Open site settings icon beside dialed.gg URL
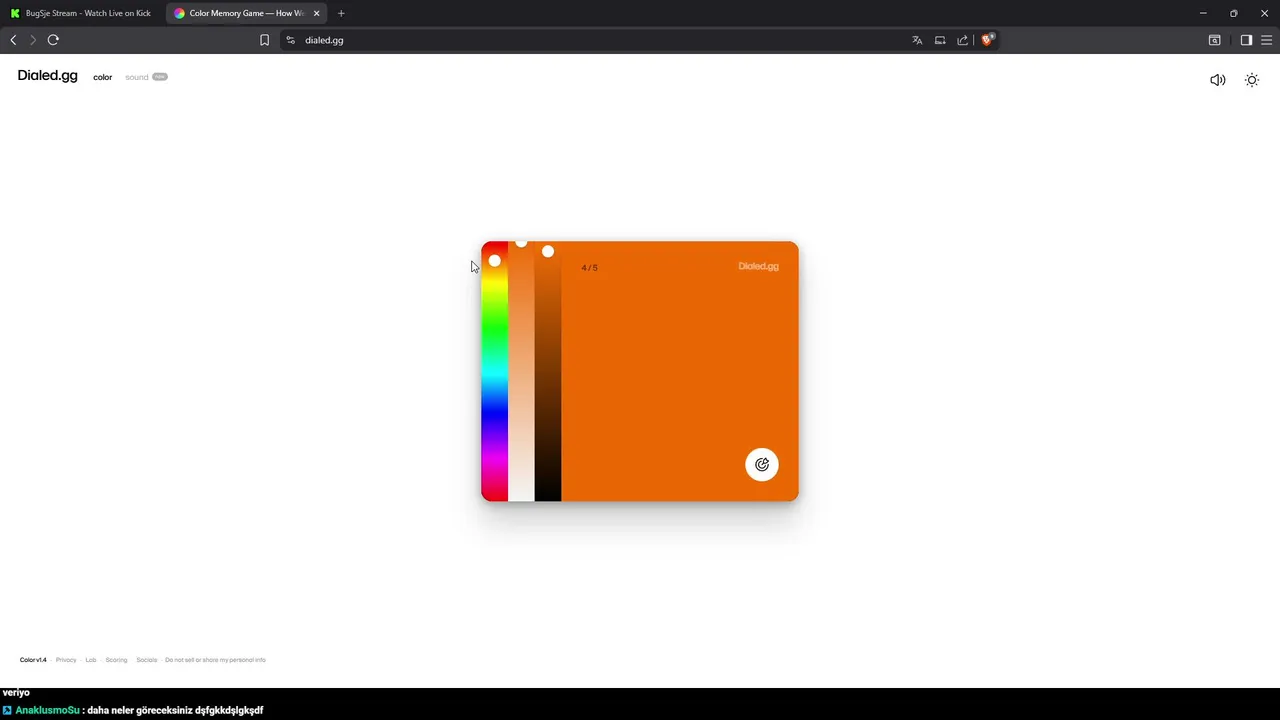Viewport: 1280px width, 720px height. (290, 40)
